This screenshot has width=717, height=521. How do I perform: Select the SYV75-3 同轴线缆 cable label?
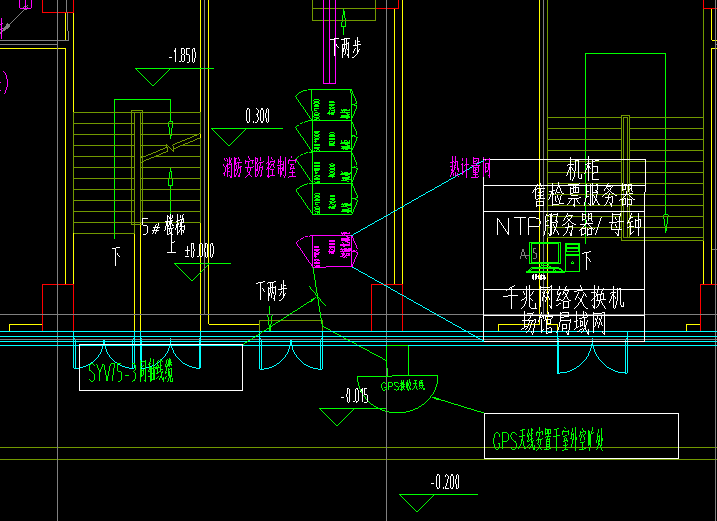[131, 372]
